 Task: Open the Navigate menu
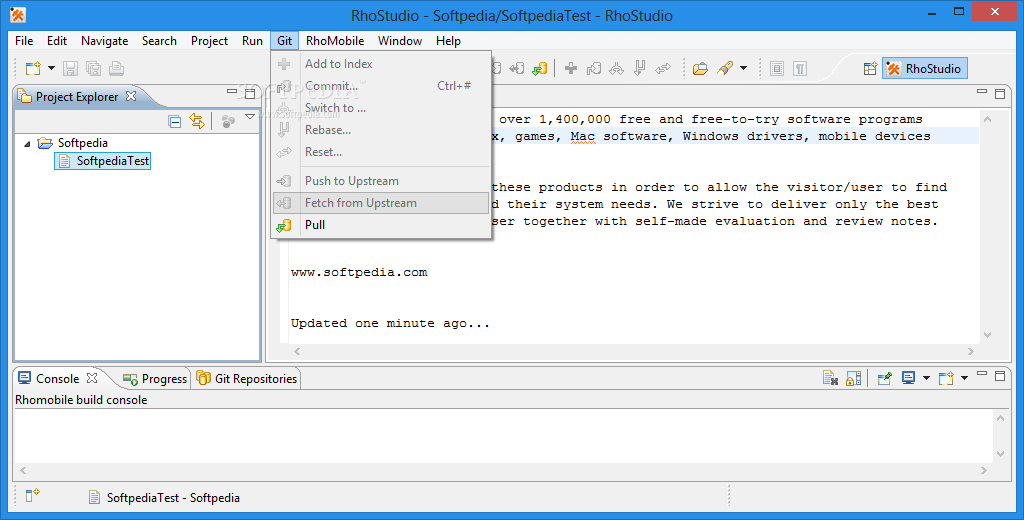pyautogui.click(x=104, y=41)
